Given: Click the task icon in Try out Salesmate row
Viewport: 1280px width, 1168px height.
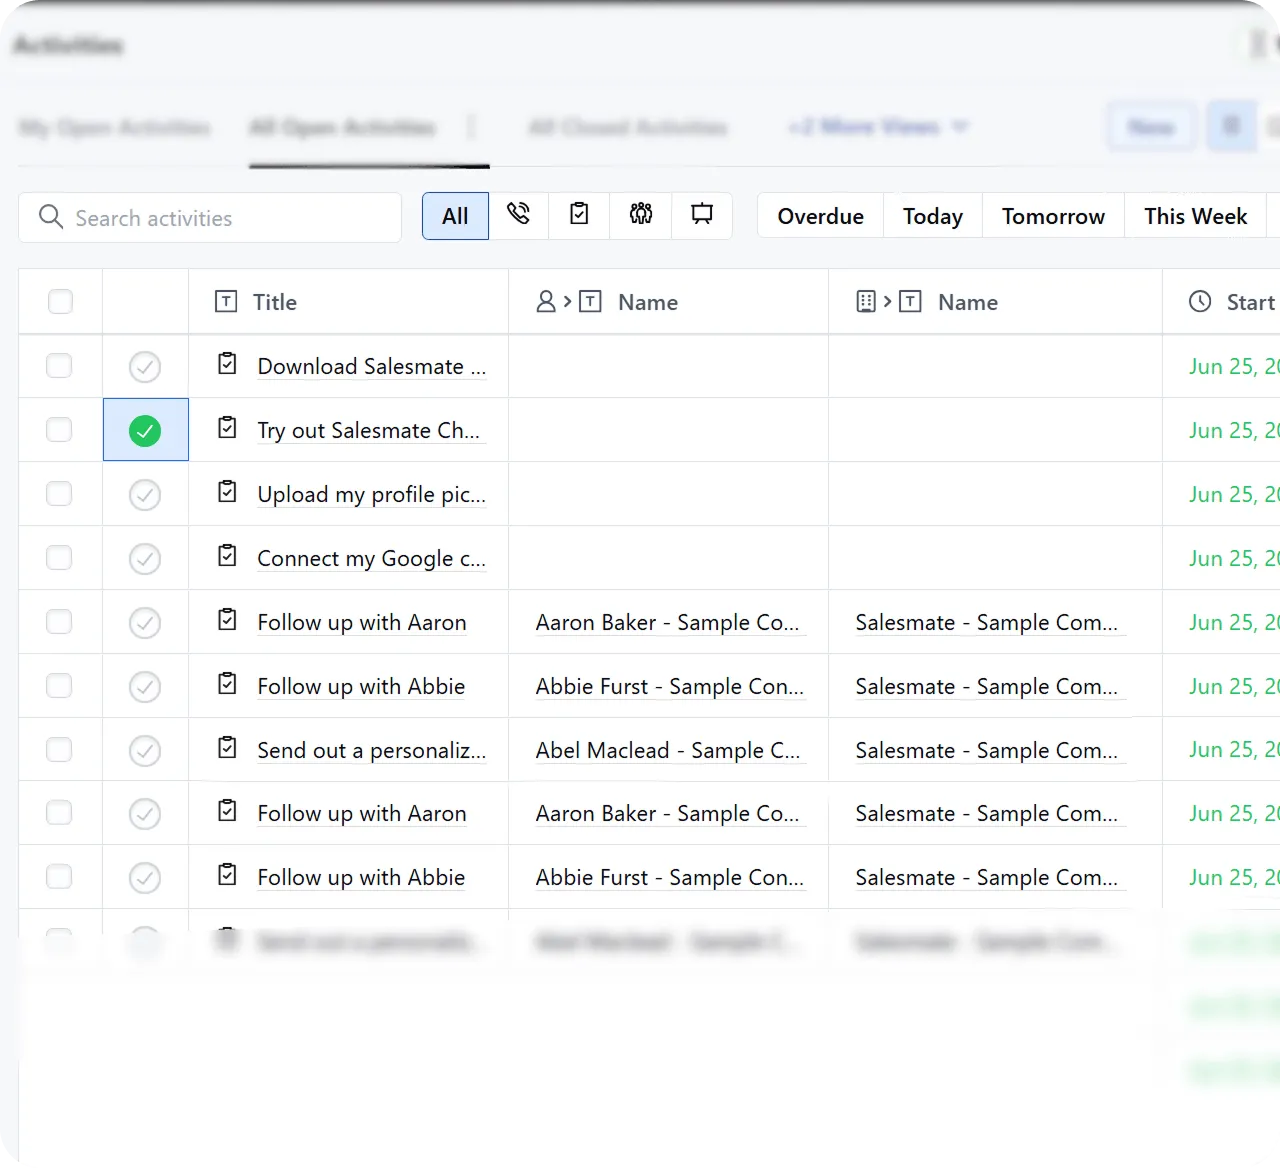Looking at the screenshot, I should pos(228,427).
